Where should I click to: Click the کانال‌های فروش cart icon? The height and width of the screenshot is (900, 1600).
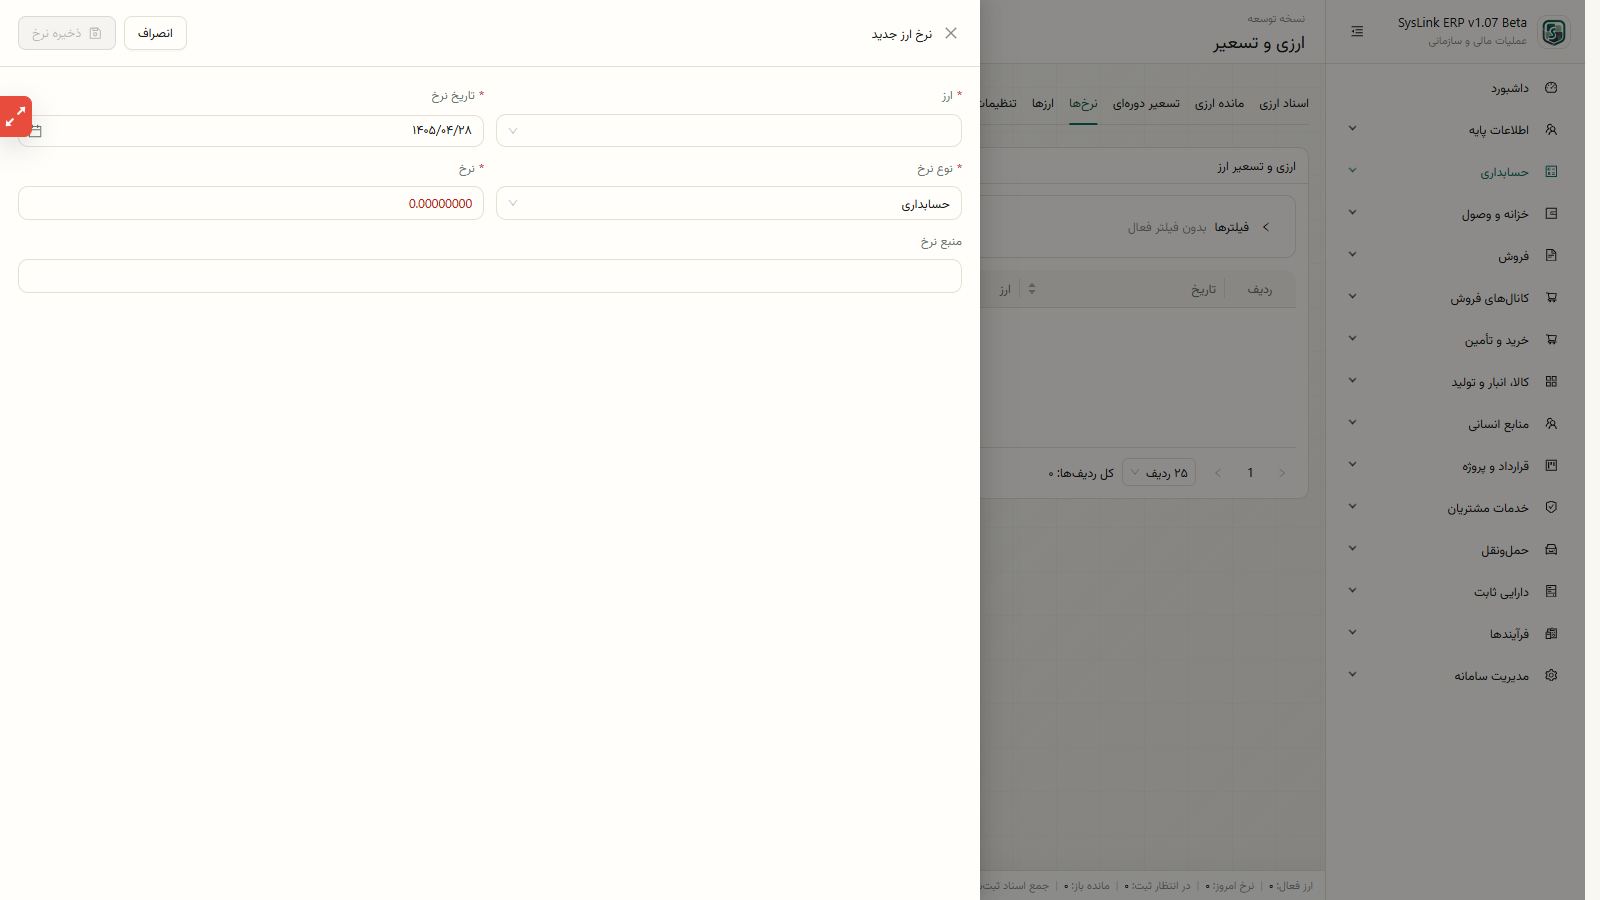pos(1551,298)
